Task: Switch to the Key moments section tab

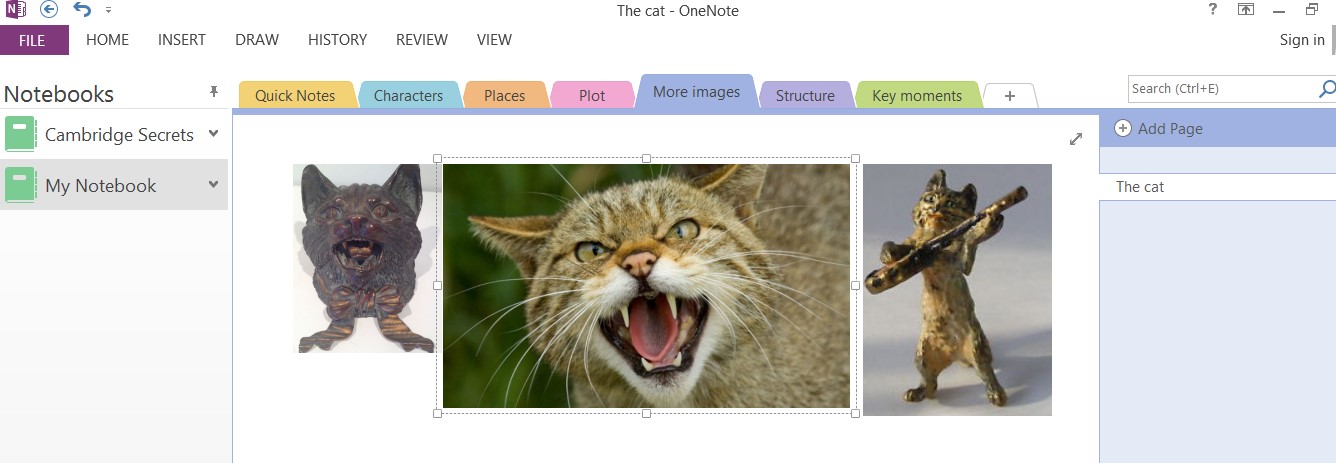Action: pyautogui.click(x=917, y=96)
